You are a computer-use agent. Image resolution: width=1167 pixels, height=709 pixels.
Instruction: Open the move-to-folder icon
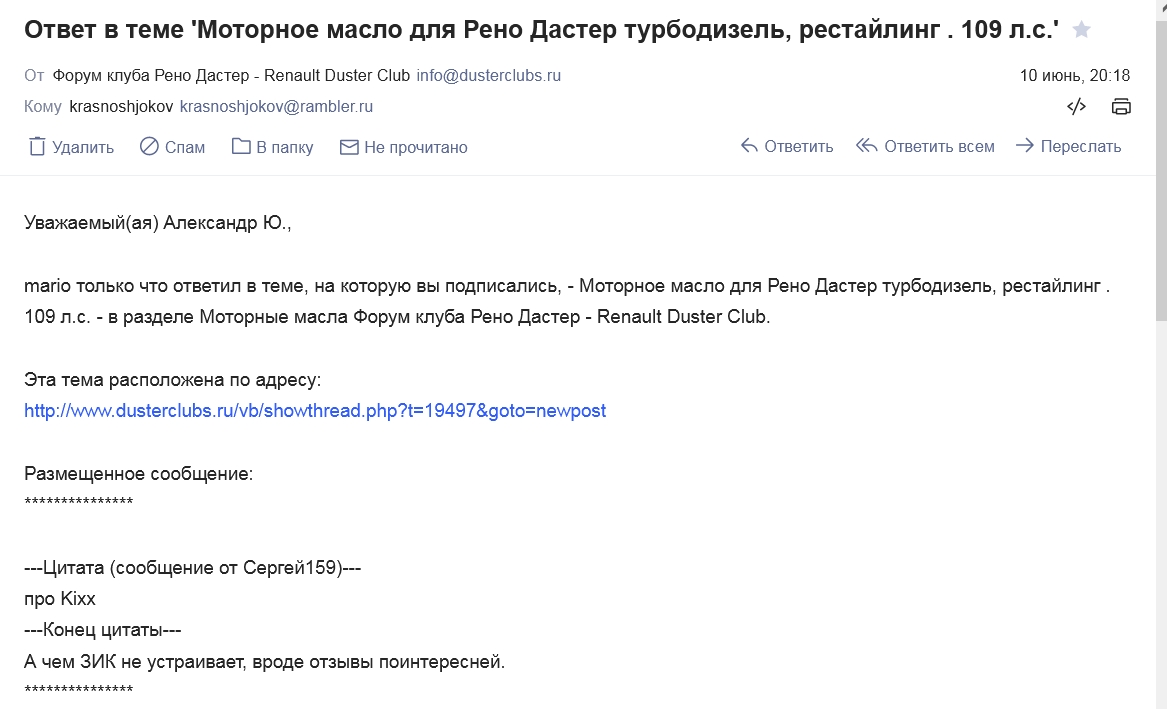[241, 146]
